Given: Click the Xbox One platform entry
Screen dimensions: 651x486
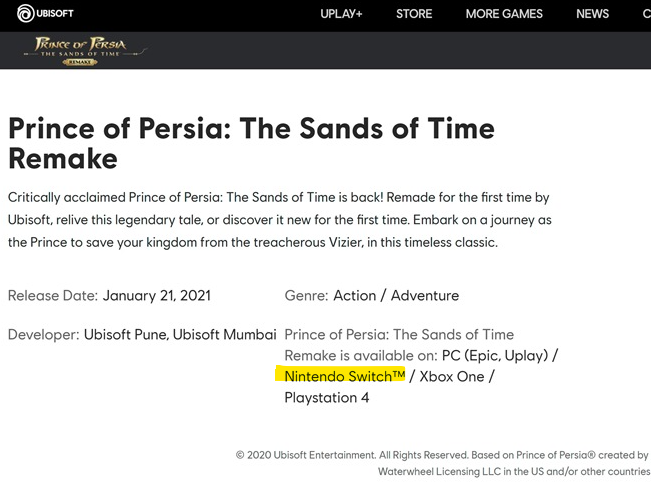Looking at the screenshot, I should point(457,376).
